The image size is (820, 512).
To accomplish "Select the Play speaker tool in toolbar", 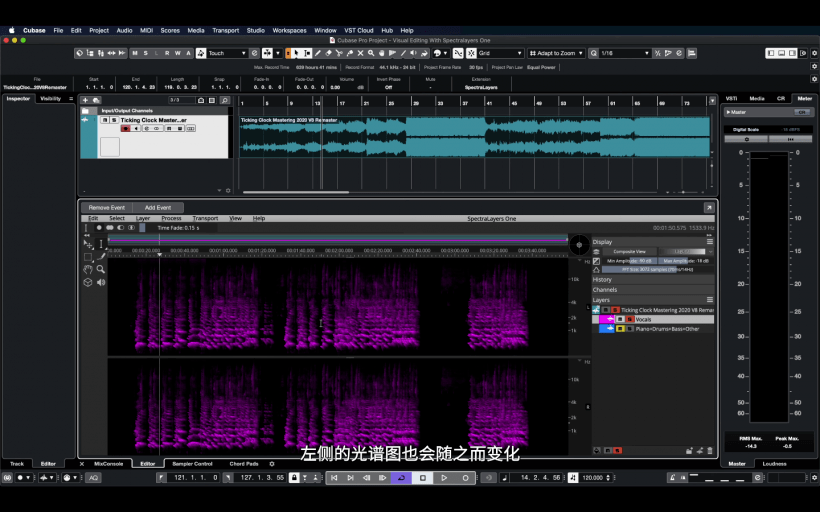I will [x=413, y=53].
